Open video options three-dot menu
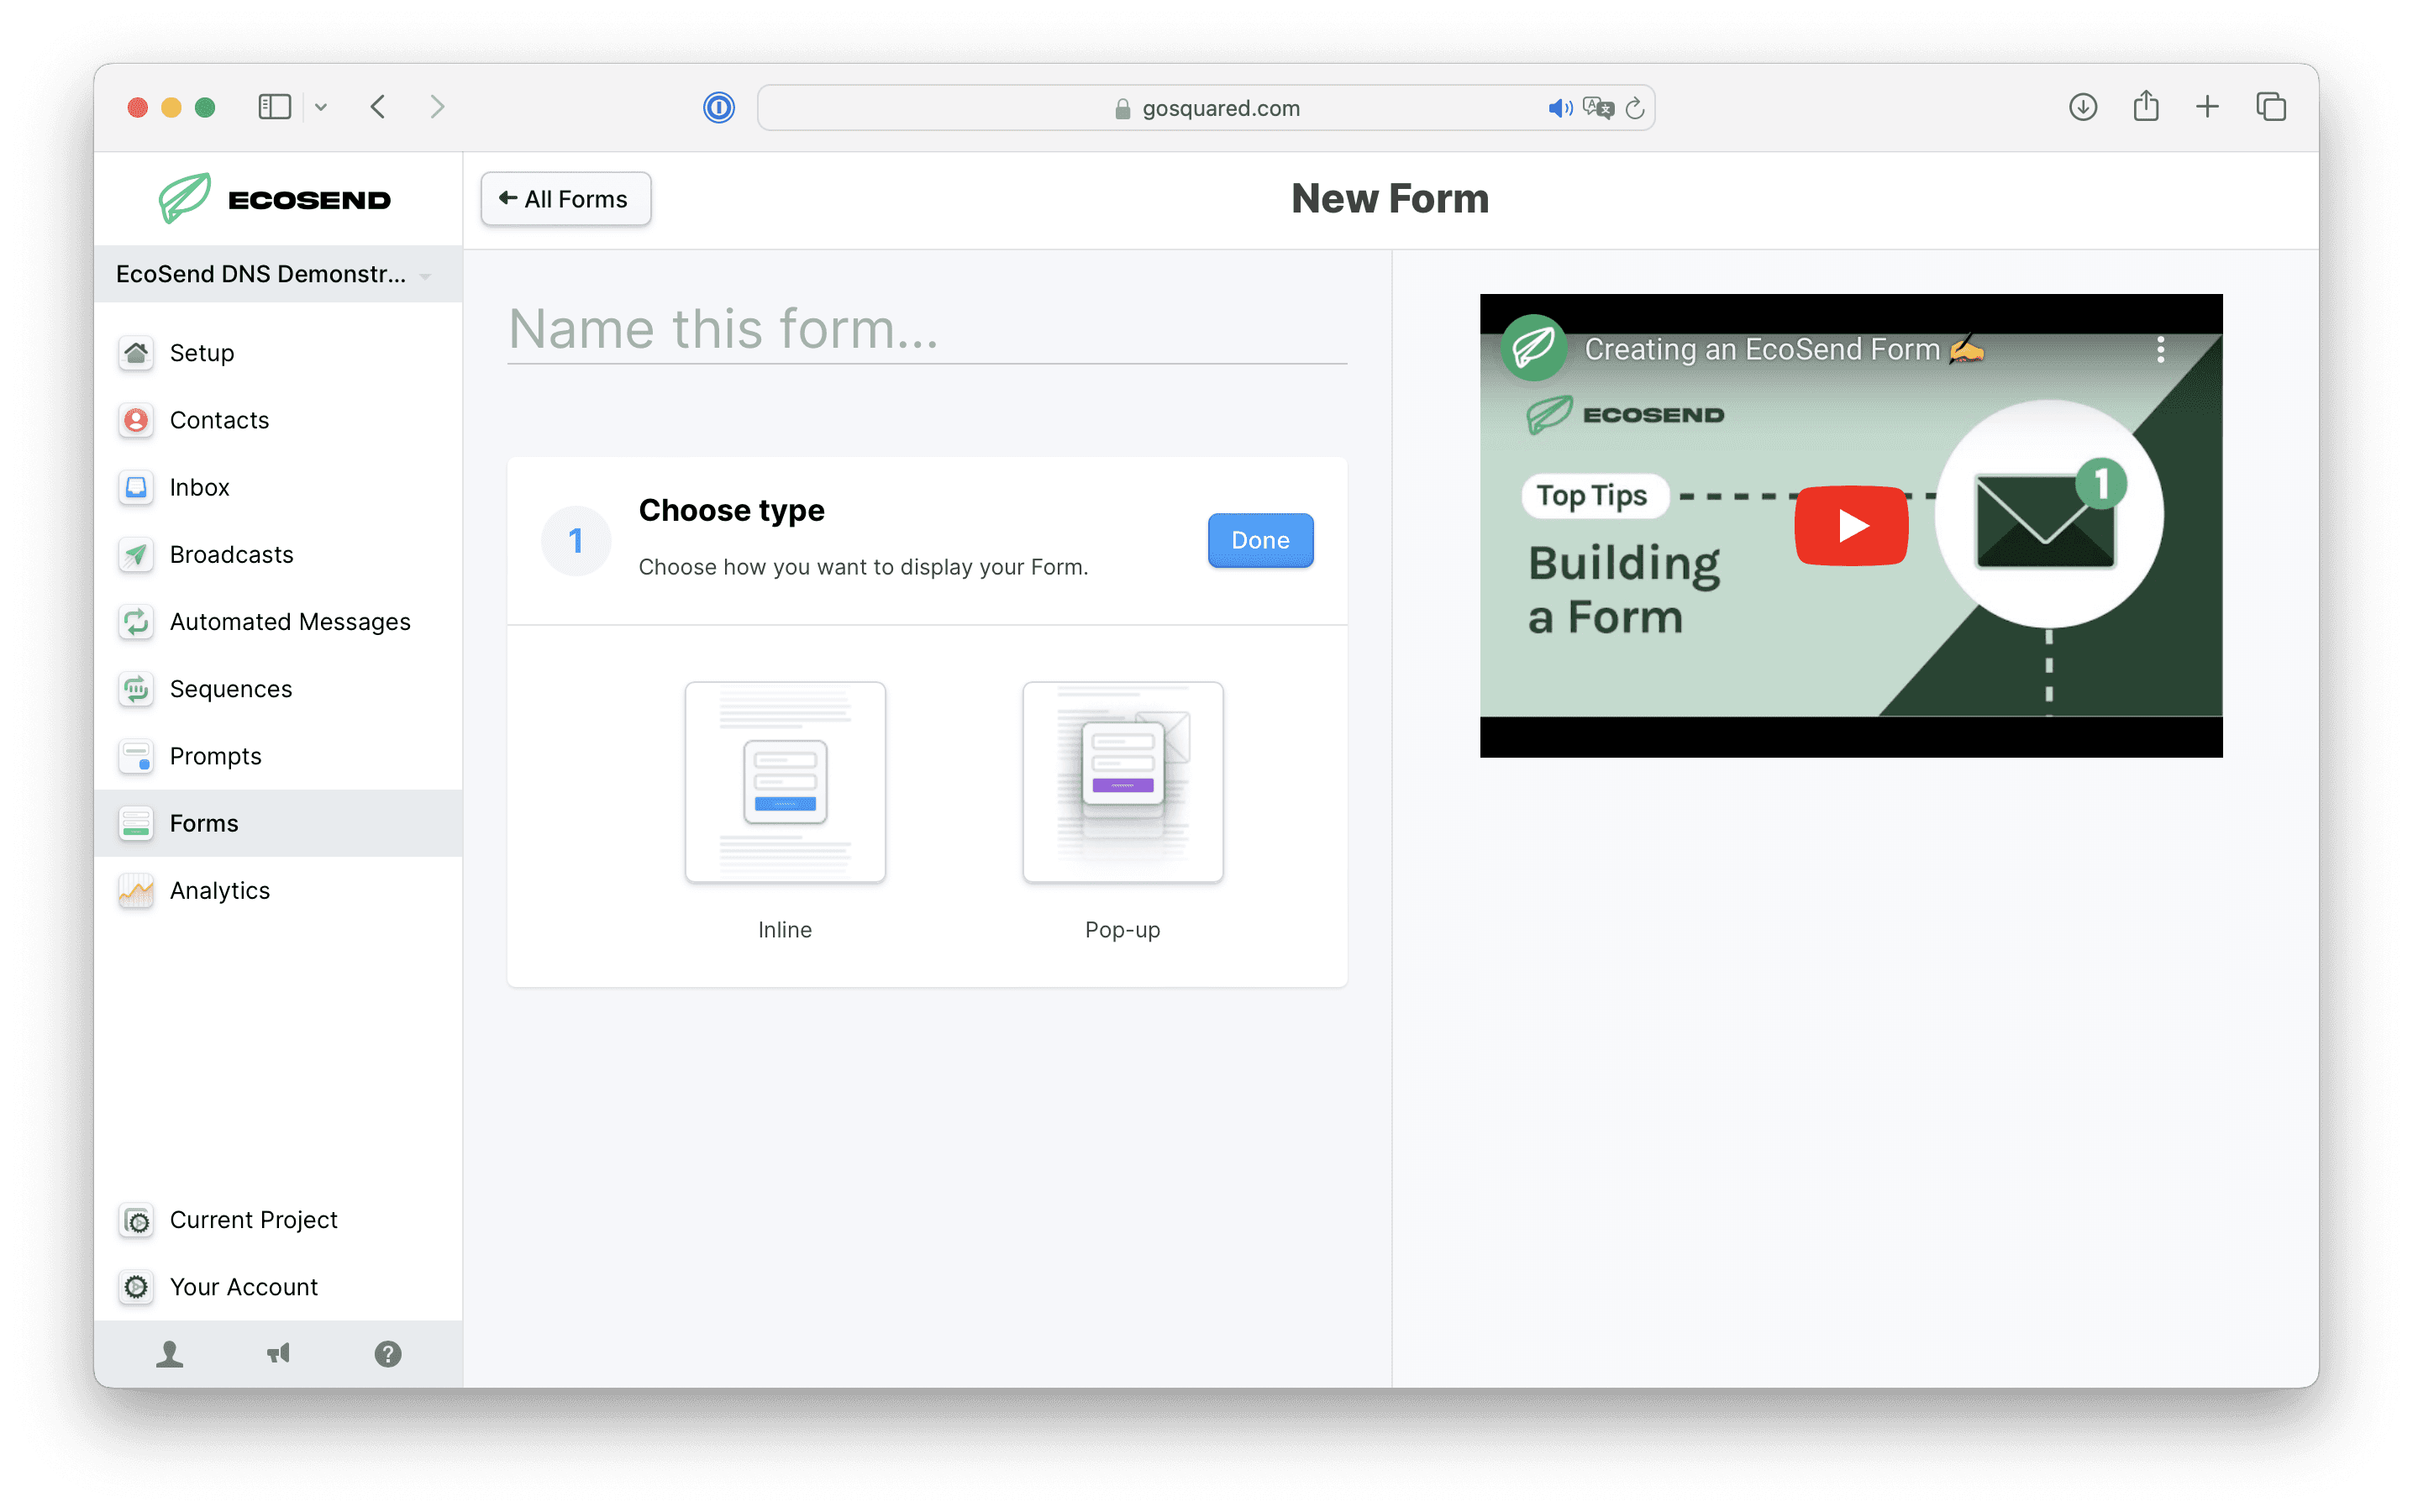 2160,349
